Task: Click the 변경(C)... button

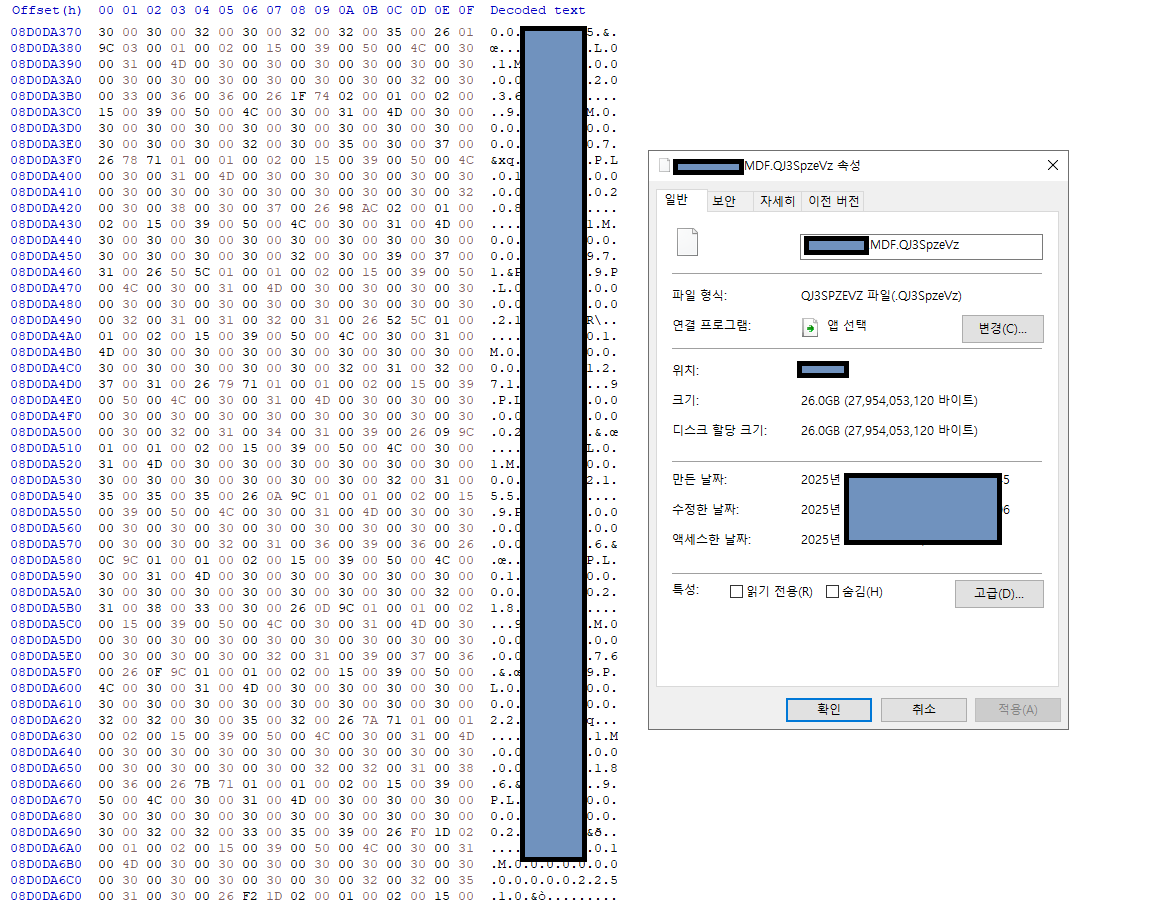Action: (1002, 329)
